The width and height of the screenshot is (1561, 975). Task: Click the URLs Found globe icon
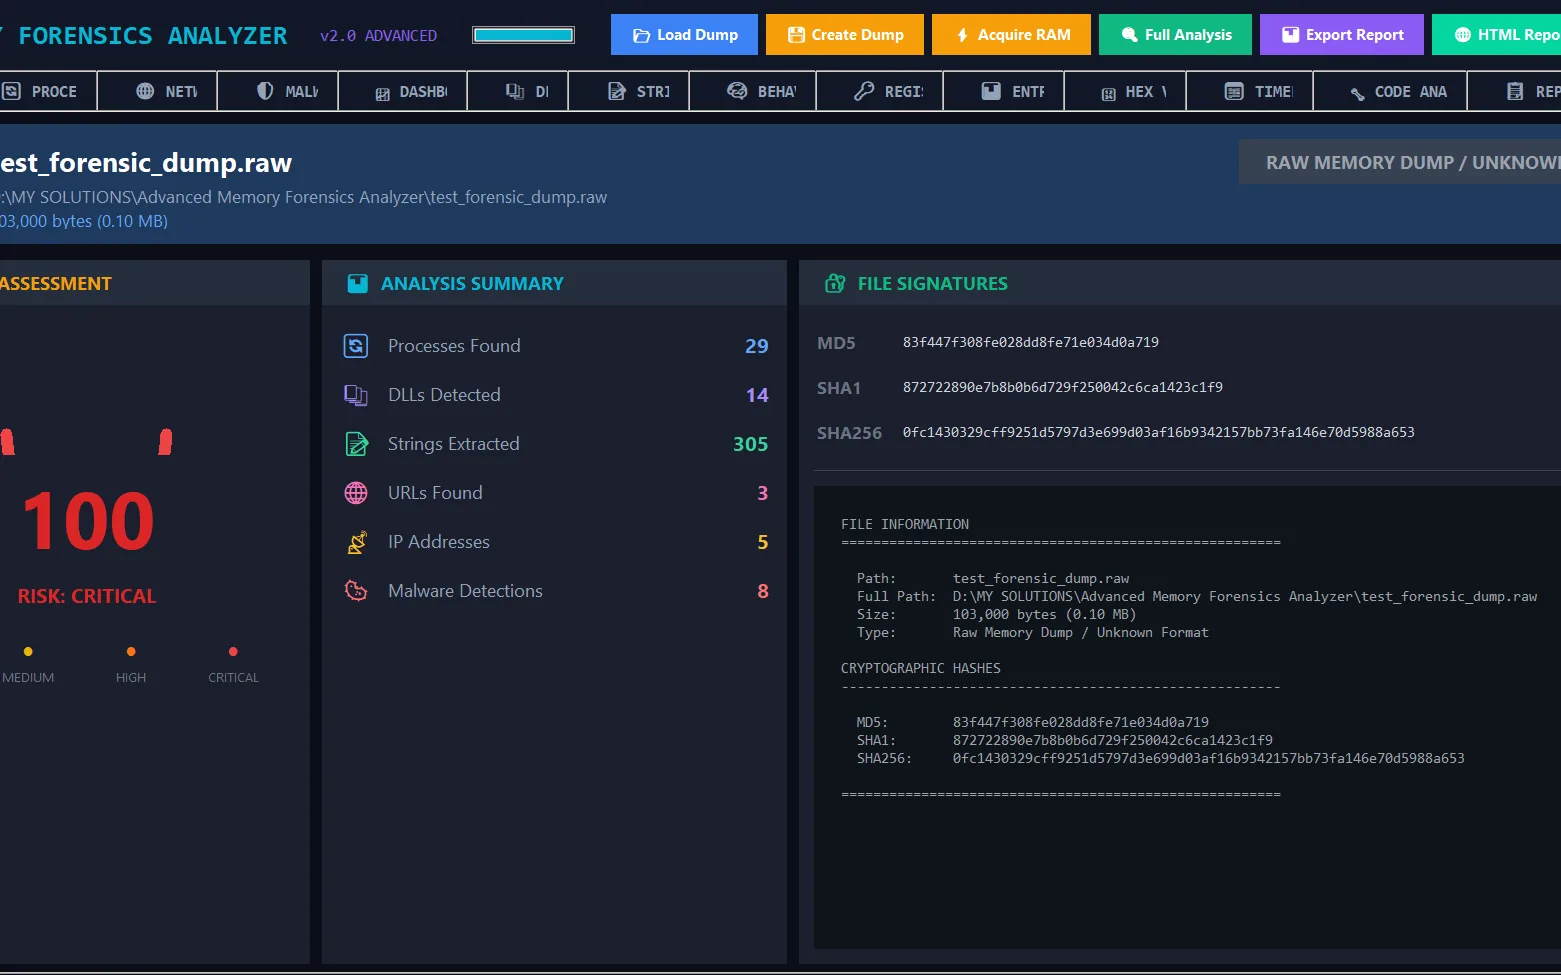pos(356,493)
